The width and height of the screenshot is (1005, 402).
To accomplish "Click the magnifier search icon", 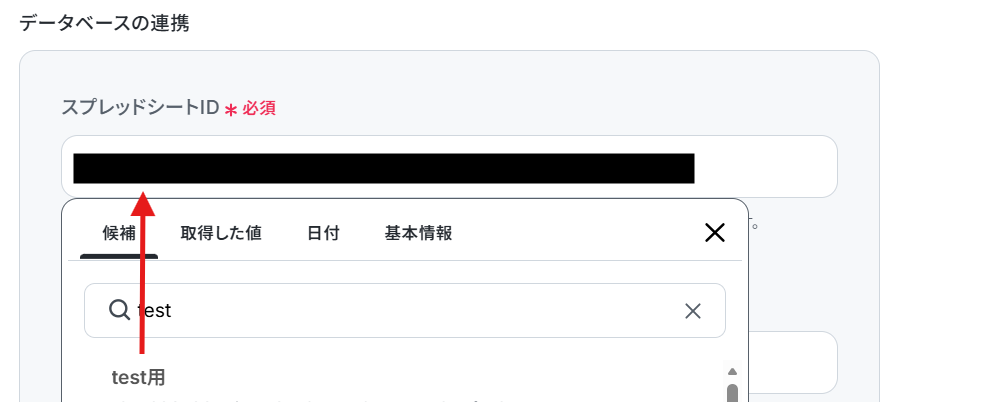I will (x=119, y=310).
